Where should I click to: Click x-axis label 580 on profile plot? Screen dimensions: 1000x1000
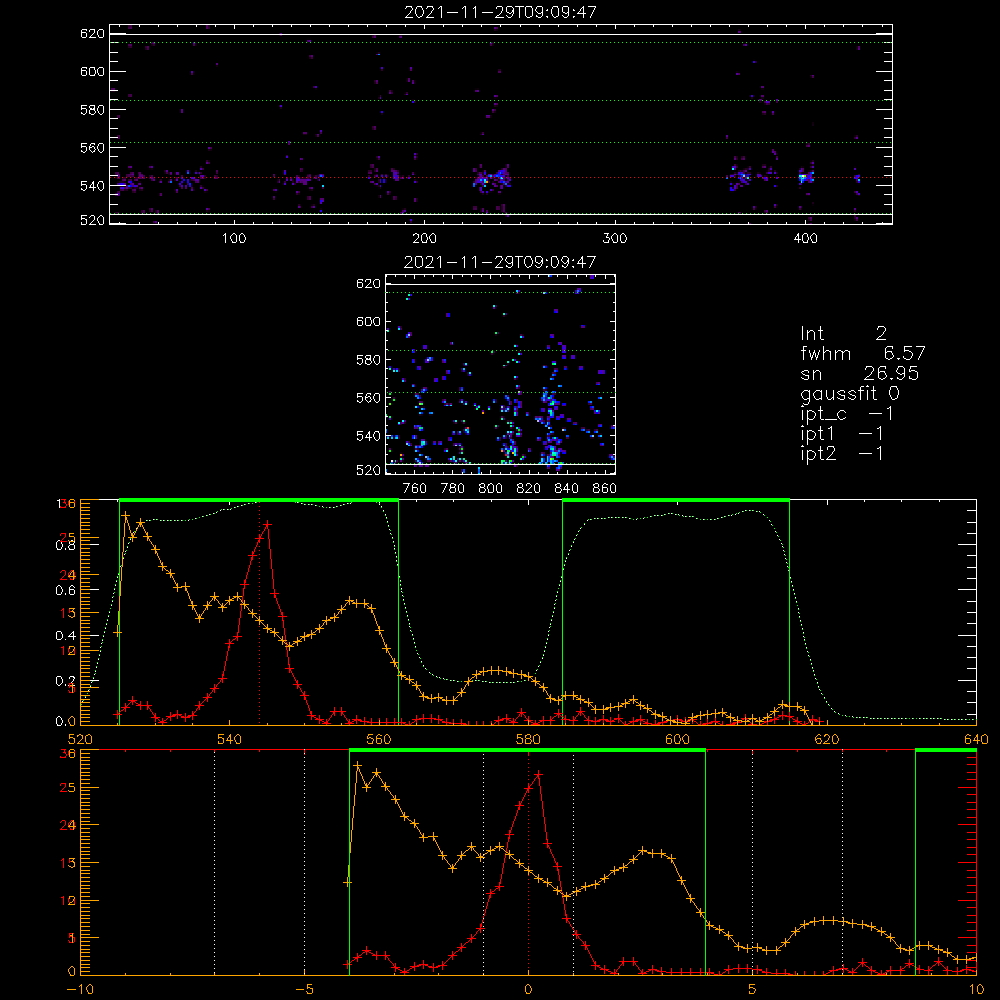click(x=528, y=739)
